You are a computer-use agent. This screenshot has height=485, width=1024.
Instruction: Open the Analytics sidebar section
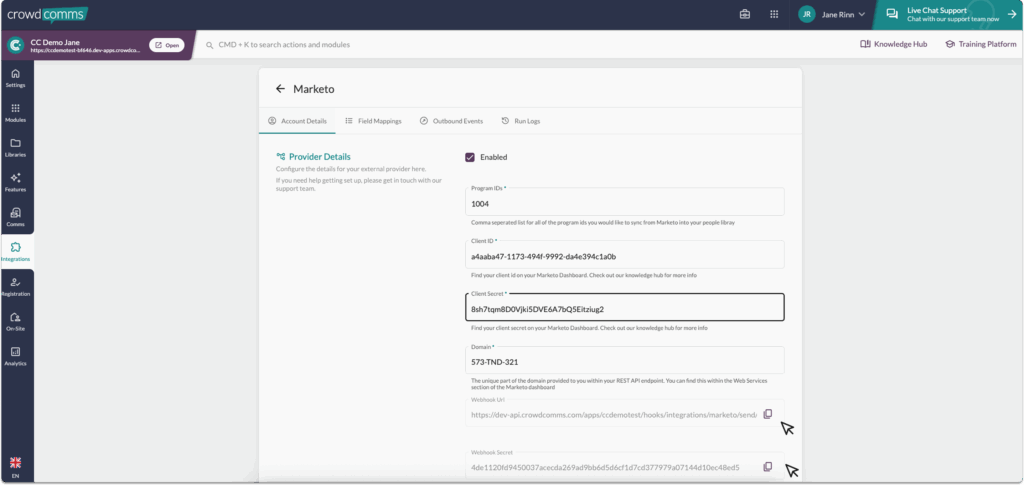tap(16, 356)
